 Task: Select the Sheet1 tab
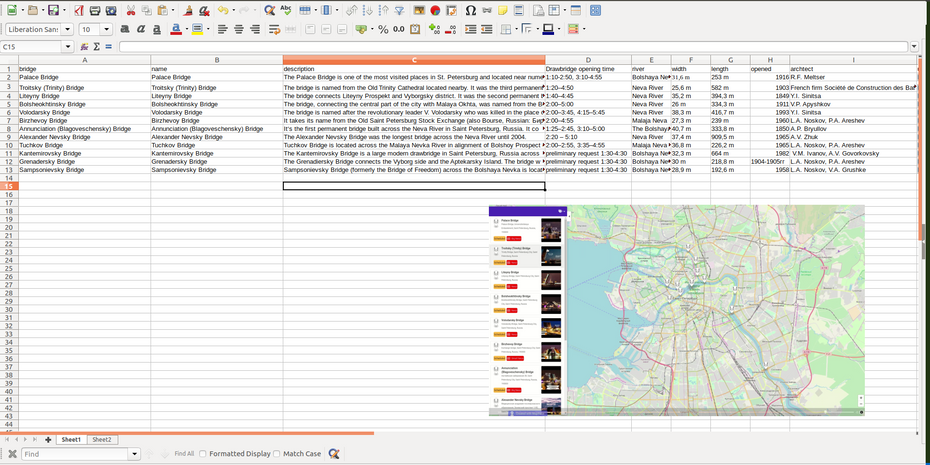[x=71, y=440]
